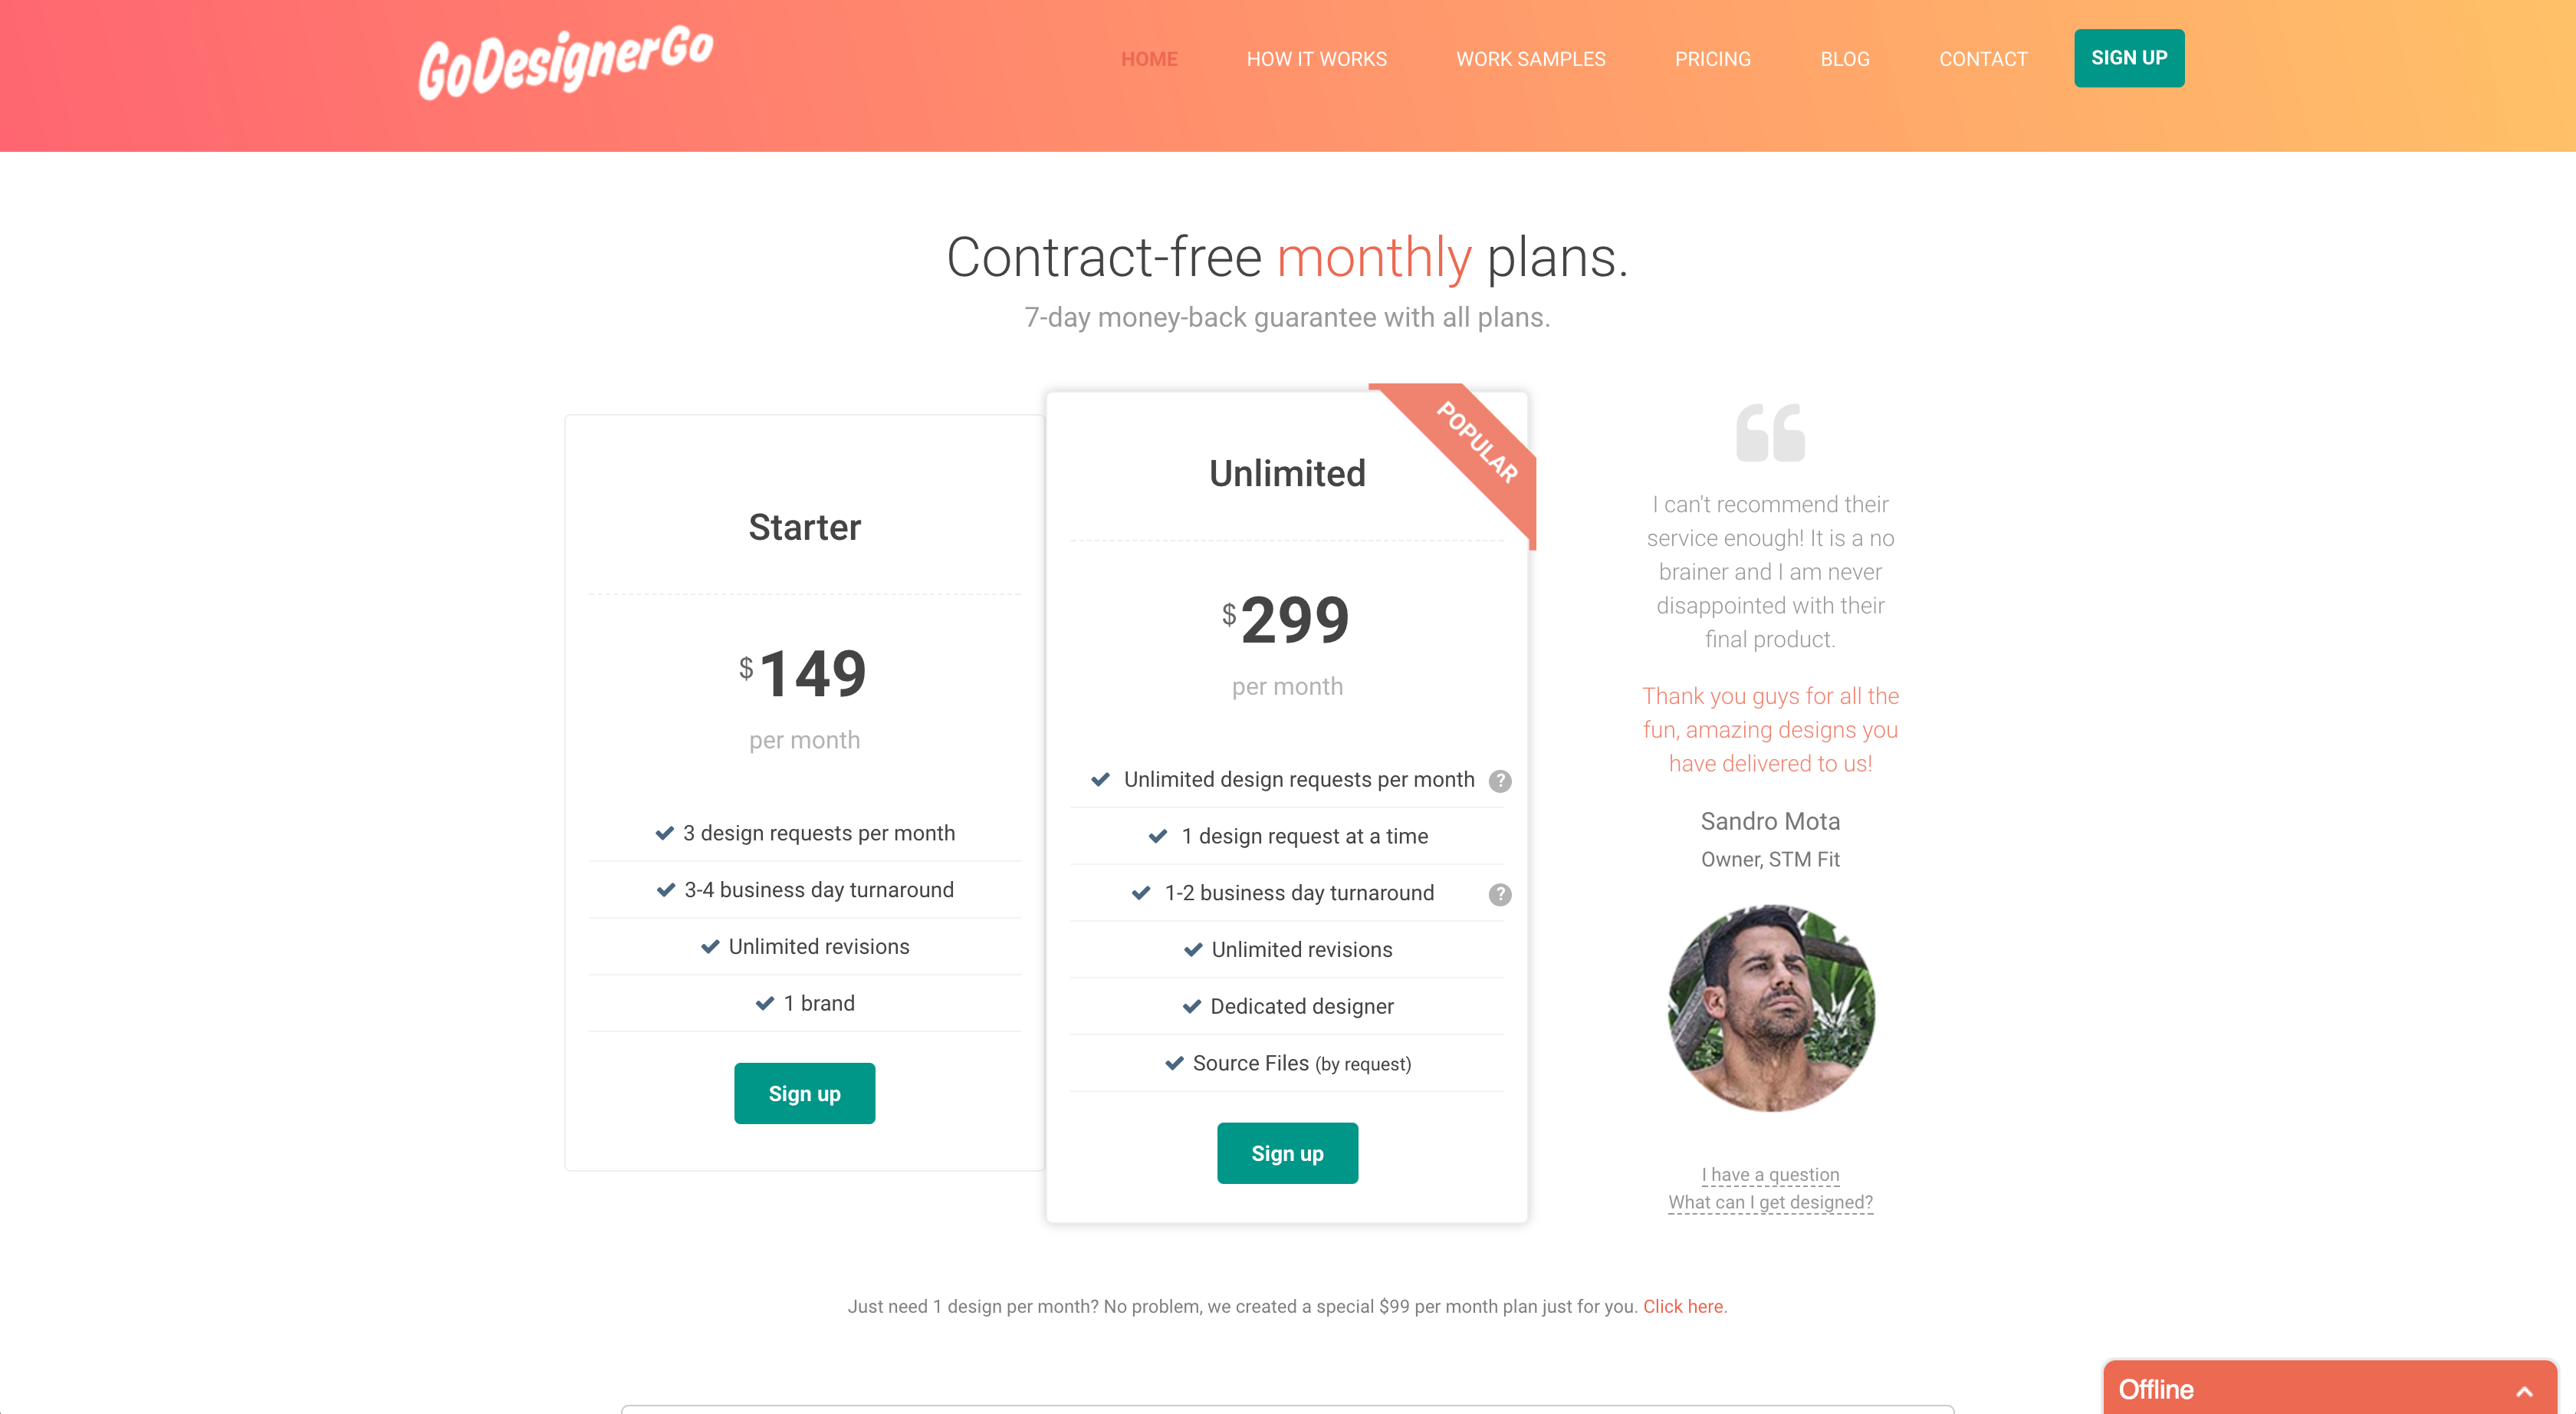This screenshot has width=2576, height=1414.
Task: Click 'Sign up' for Unlimited plan
Action: tap(1286, 1153)
